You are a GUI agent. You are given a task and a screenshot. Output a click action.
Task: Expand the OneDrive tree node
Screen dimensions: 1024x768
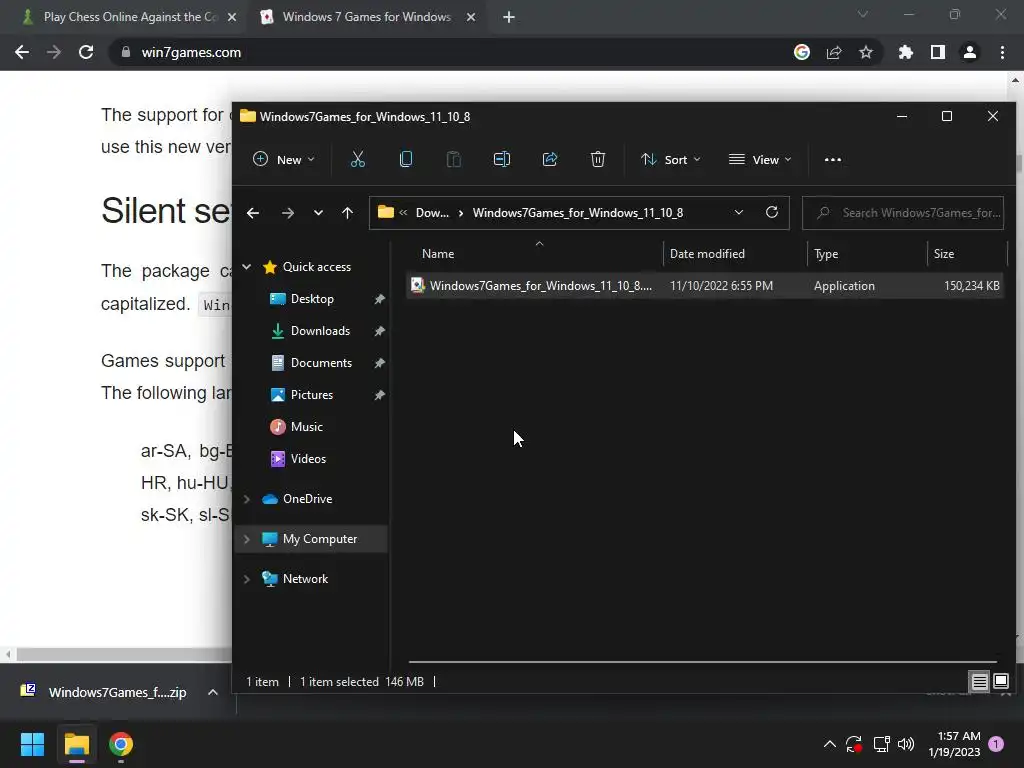(247, 499)
